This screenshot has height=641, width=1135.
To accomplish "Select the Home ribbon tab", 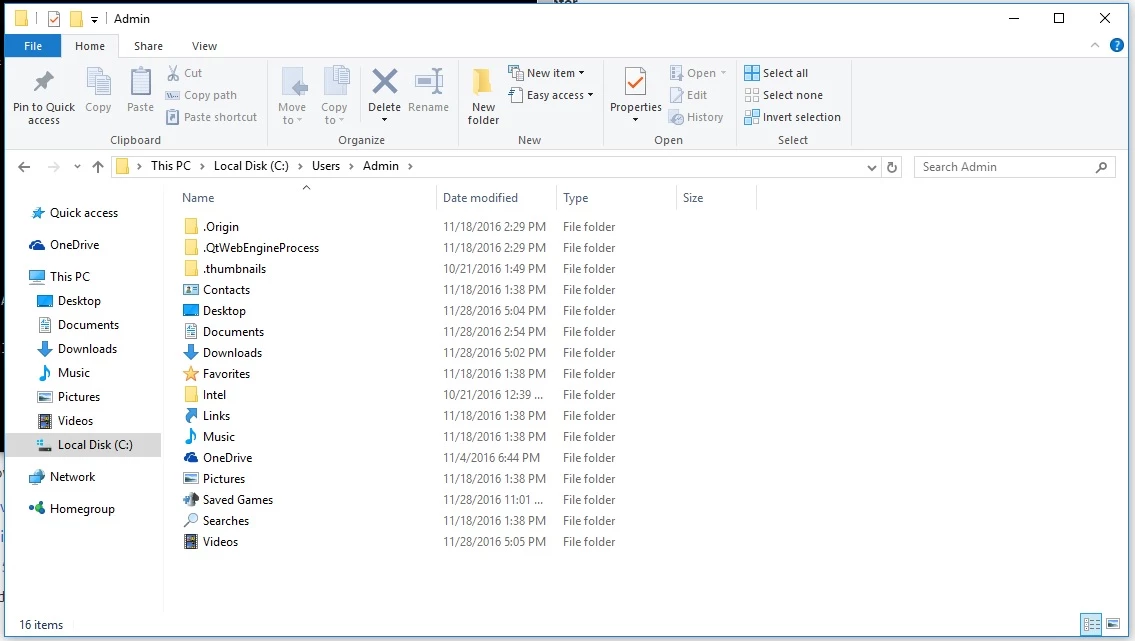I will point(90,46).
